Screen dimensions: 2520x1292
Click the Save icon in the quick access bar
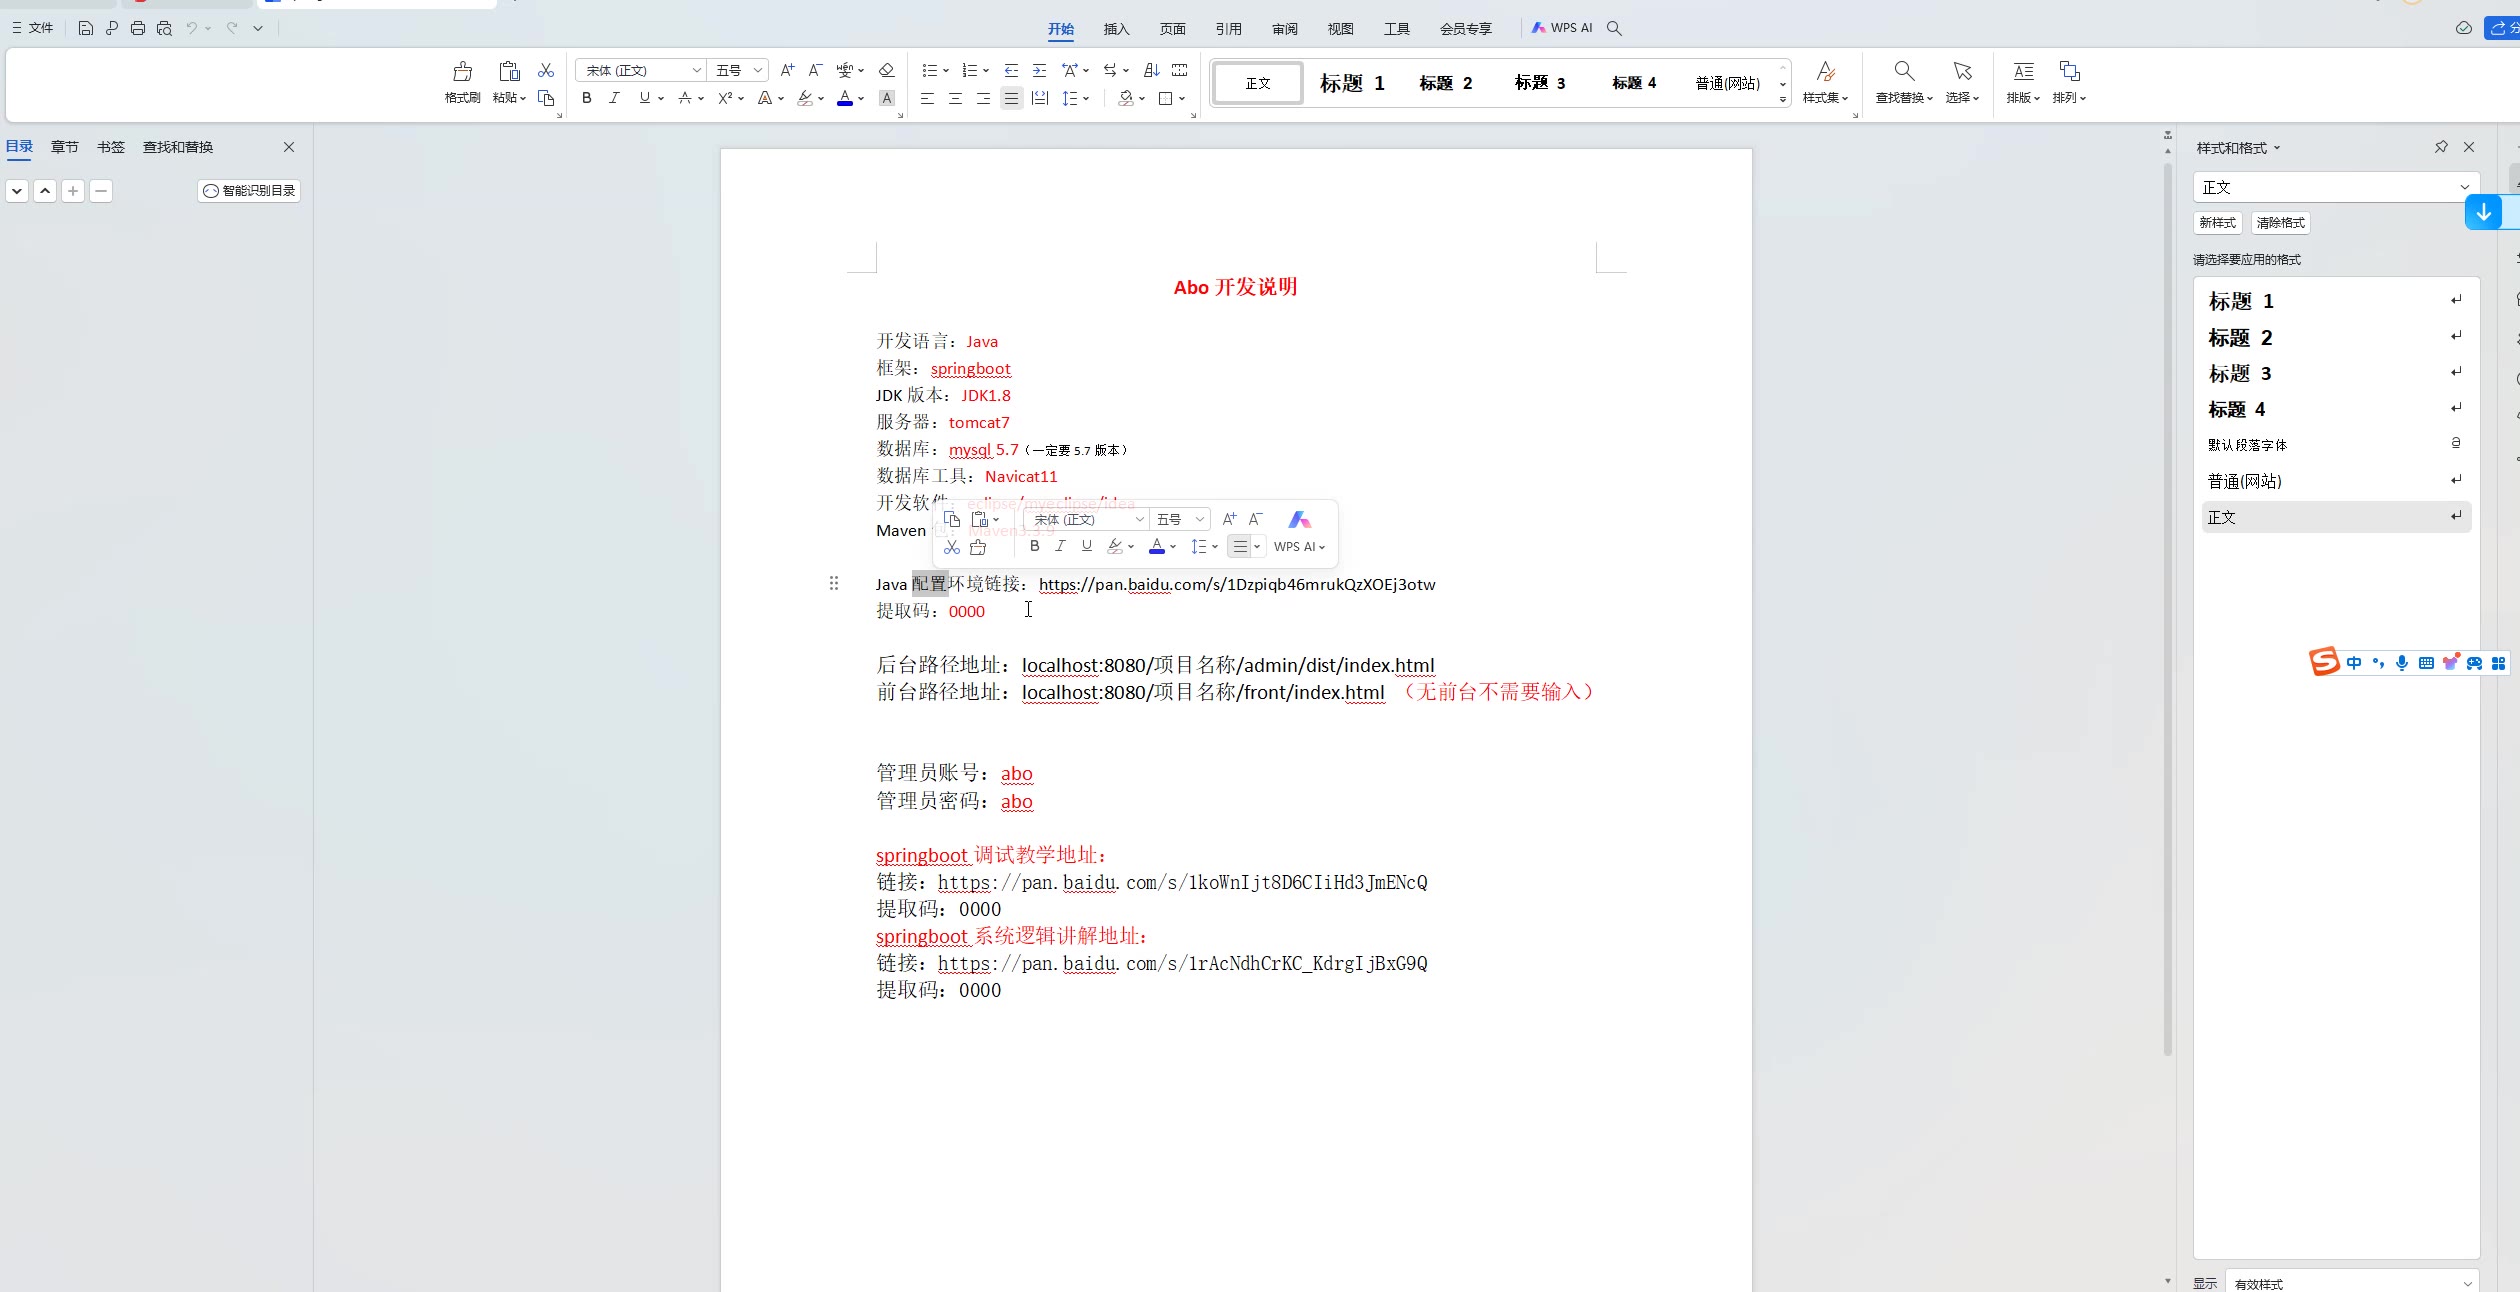(x=86, y=28)
